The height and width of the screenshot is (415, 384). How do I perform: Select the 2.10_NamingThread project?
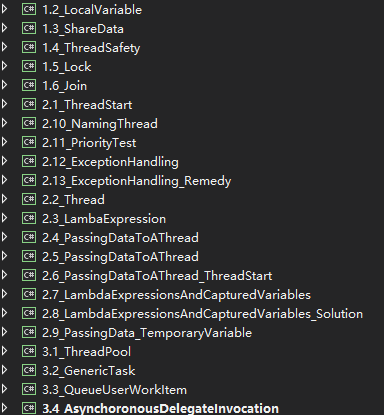(100, 124)
